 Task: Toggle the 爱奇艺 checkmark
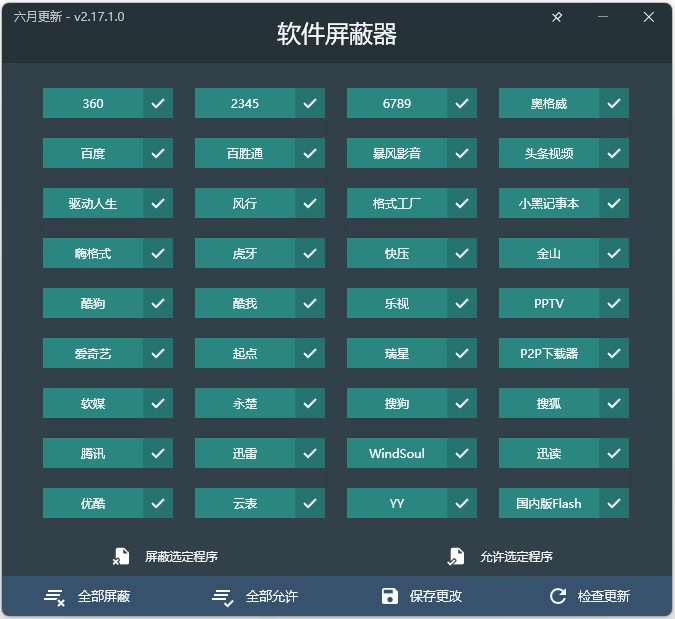coord(158,353)
